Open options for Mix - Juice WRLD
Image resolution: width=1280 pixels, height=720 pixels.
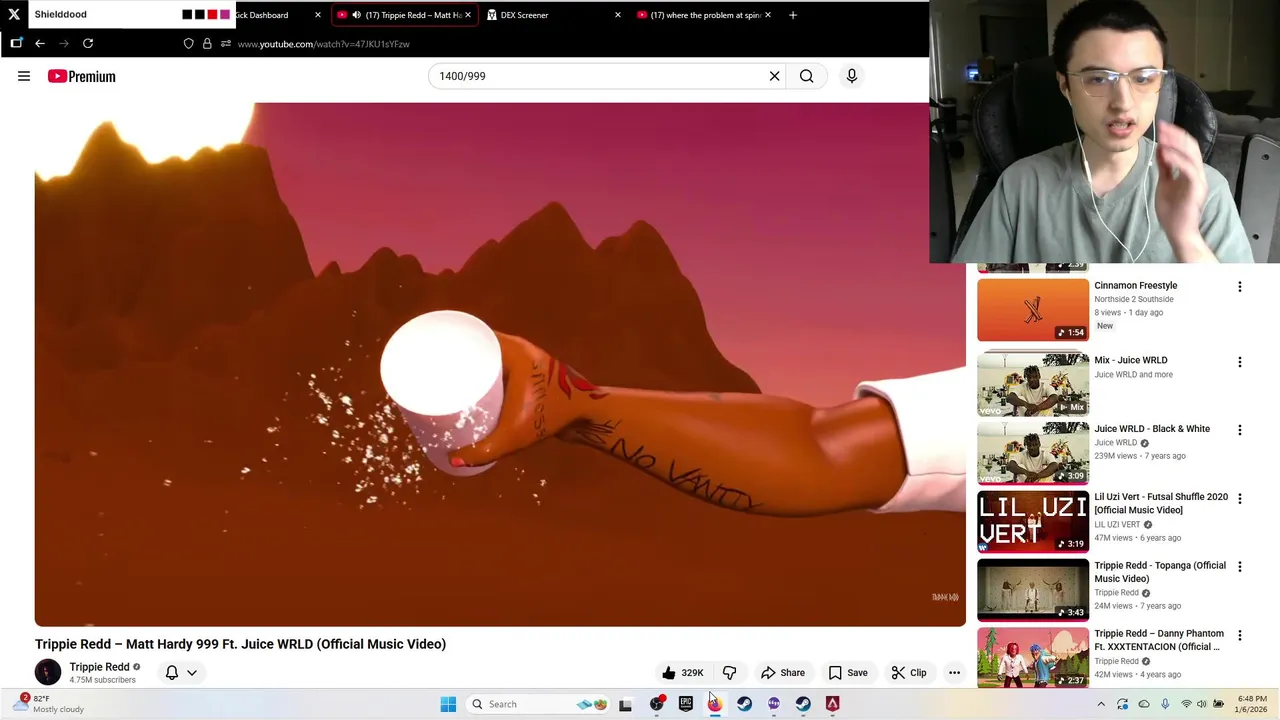point(1240,362)
